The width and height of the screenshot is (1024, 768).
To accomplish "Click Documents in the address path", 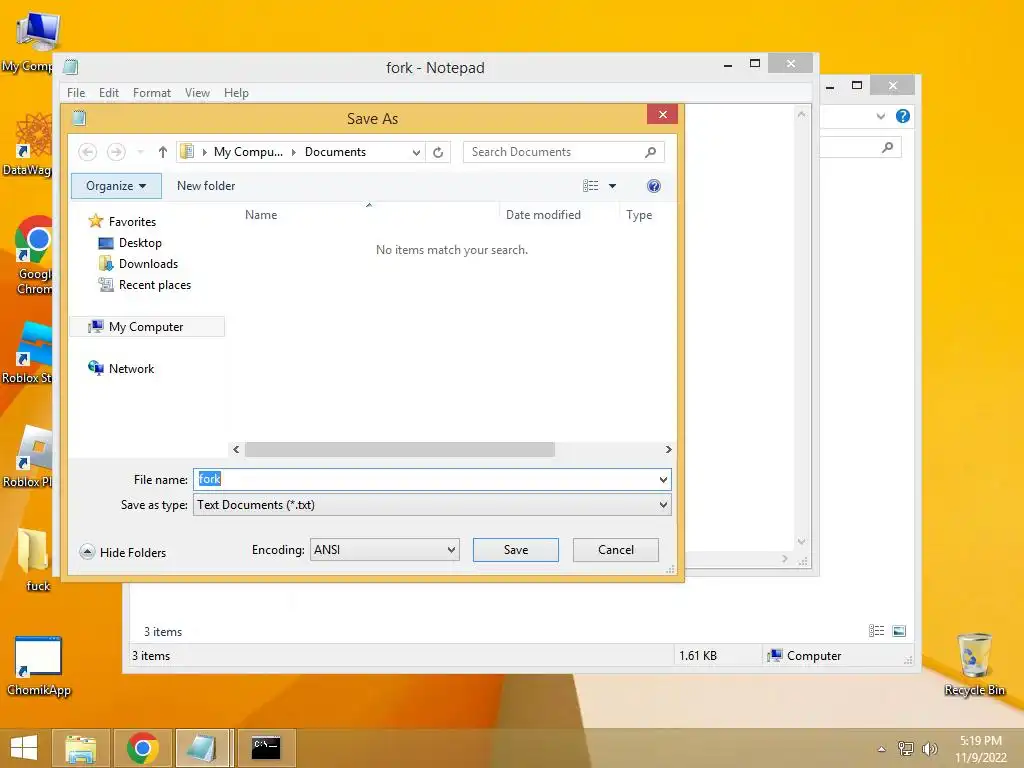I will tap(335, 152).
